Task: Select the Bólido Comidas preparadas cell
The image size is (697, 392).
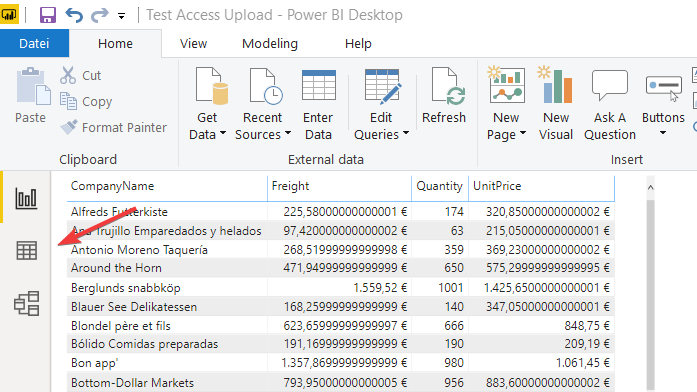Action: click(167, 344)
